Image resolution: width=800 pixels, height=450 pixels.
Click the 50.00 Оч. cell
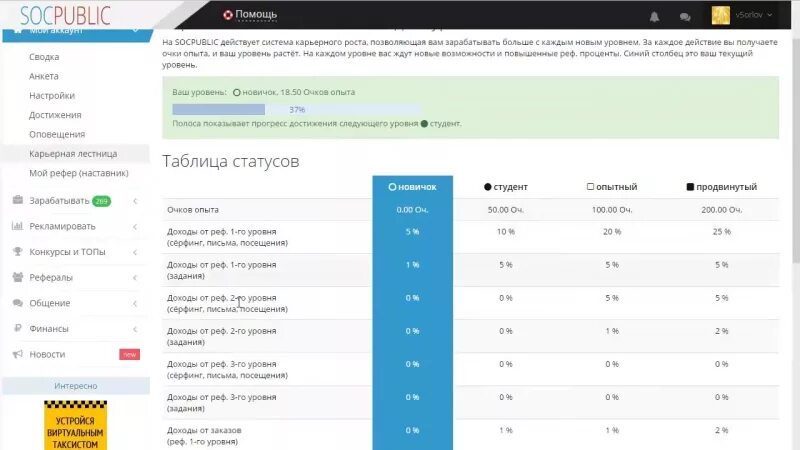(x=505, y=210)
